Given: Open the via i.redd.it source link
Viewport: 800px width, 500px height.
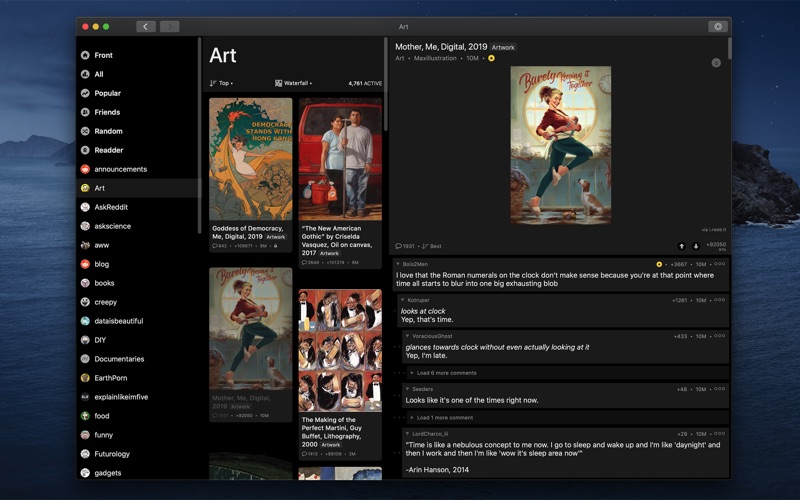Looking at the screenshot, I should pos(713,230).
